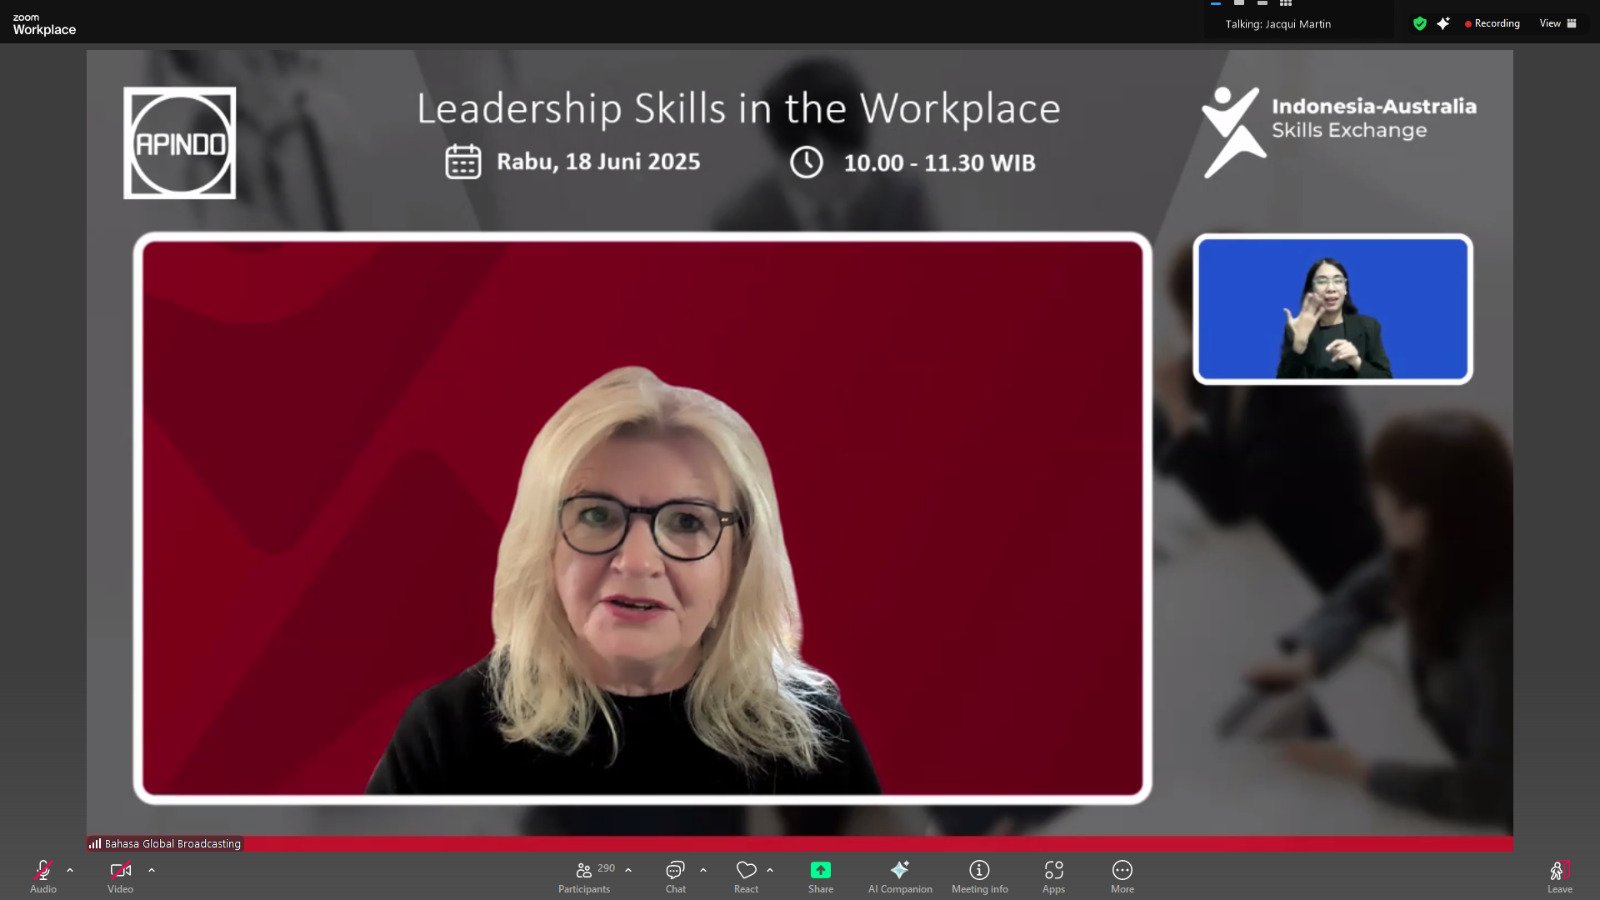Expand the chat options caret
The height and width of the screenshot is (900, 1600).
click(703, 870)
